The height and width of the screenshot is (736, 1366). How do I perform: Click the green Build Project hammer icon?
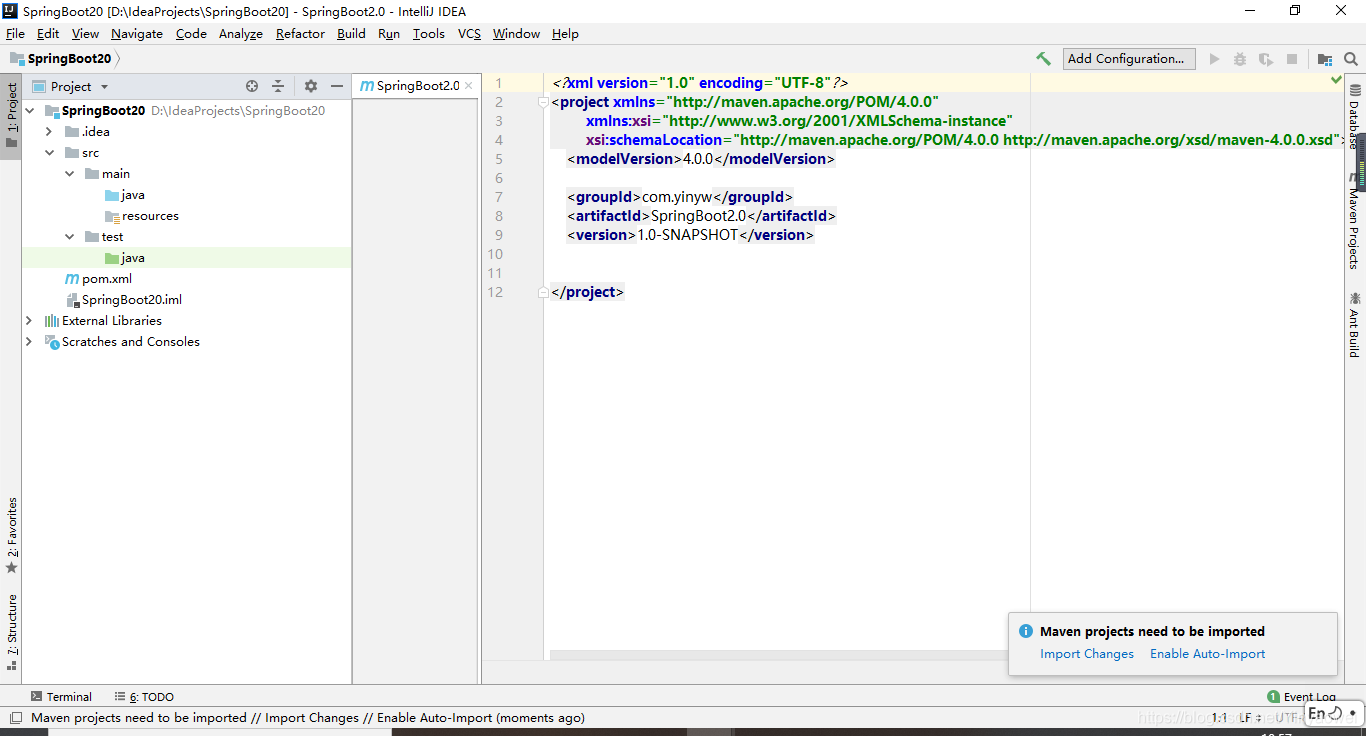pos(1042,58)
